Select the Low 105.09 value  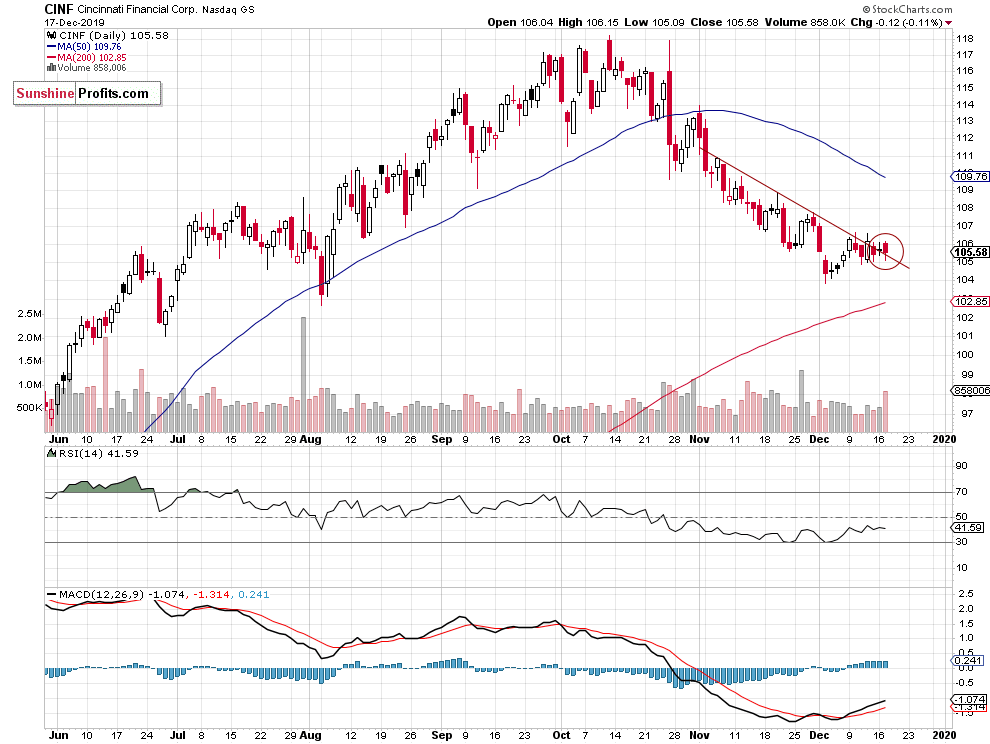[x=654, y=22]
